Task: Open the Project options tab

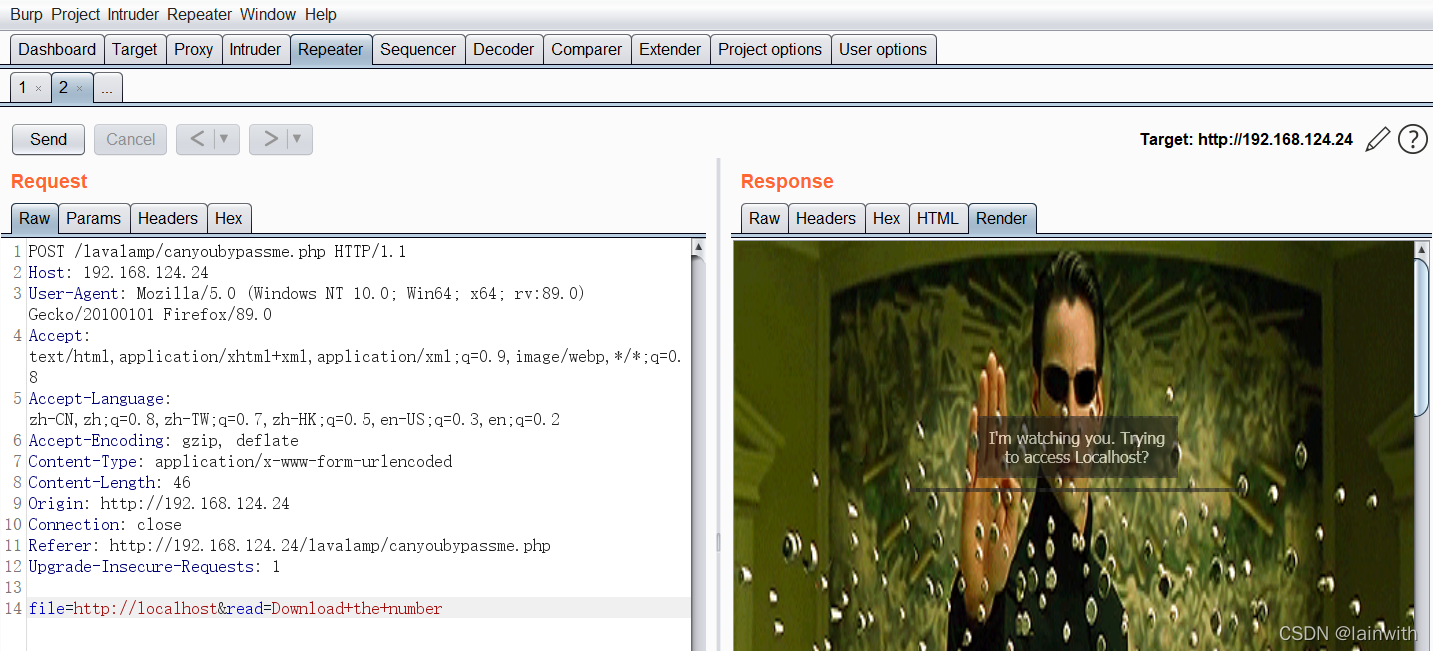Action: 770,49
